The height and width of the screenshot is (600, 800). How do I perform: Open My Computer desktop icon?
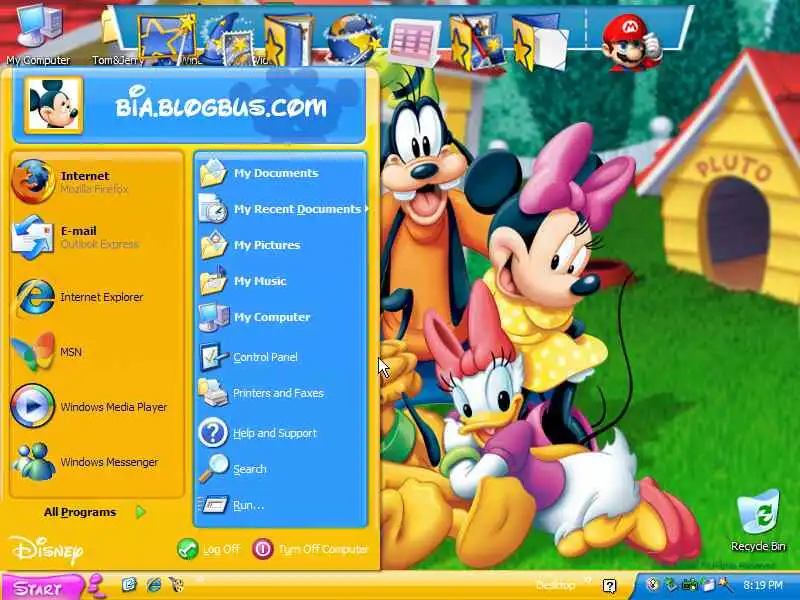(x=39, y=34)
